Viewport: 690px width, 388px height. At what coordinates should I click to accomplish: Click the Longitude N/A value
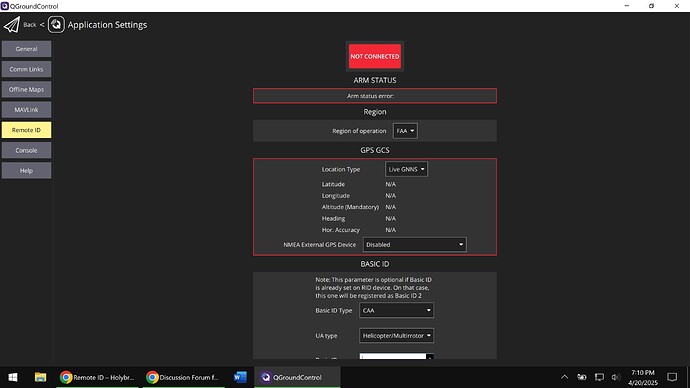pyautogui.click(x=390, y=195)
